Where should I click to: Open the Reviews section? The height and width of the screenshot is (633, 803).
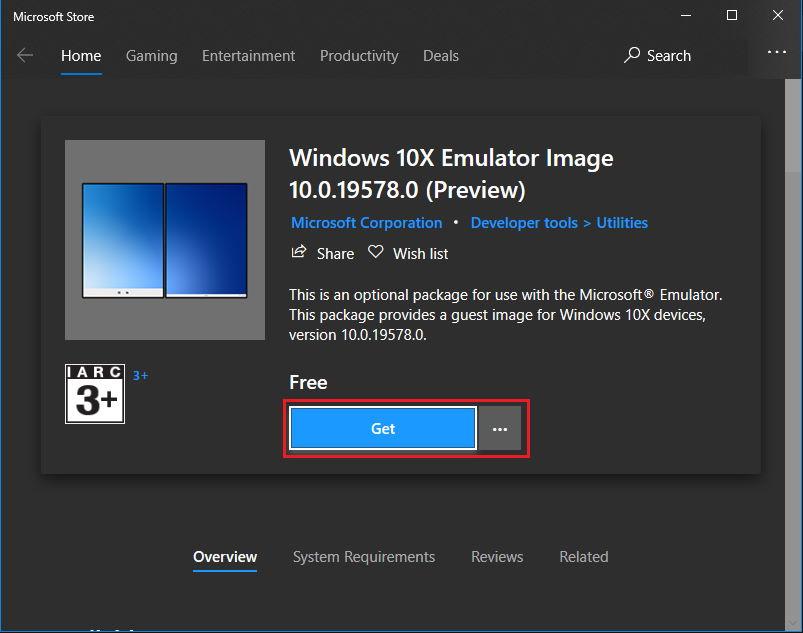pos(497,557)
